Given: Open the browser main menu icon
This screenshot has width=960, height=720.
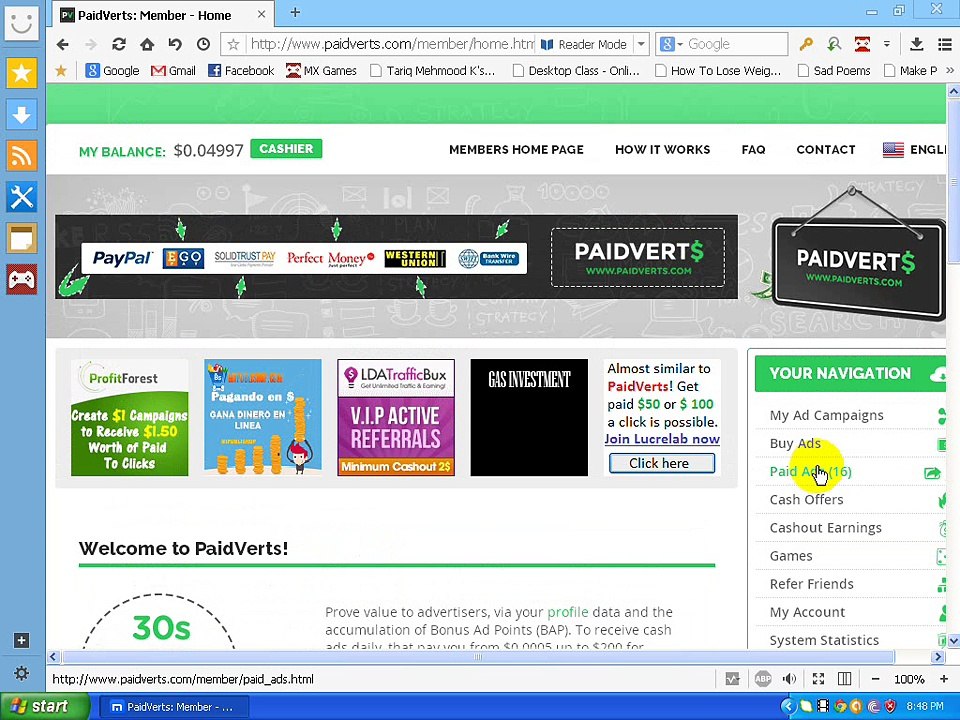Looking at the screenshot, I should (x=945, y=44).
